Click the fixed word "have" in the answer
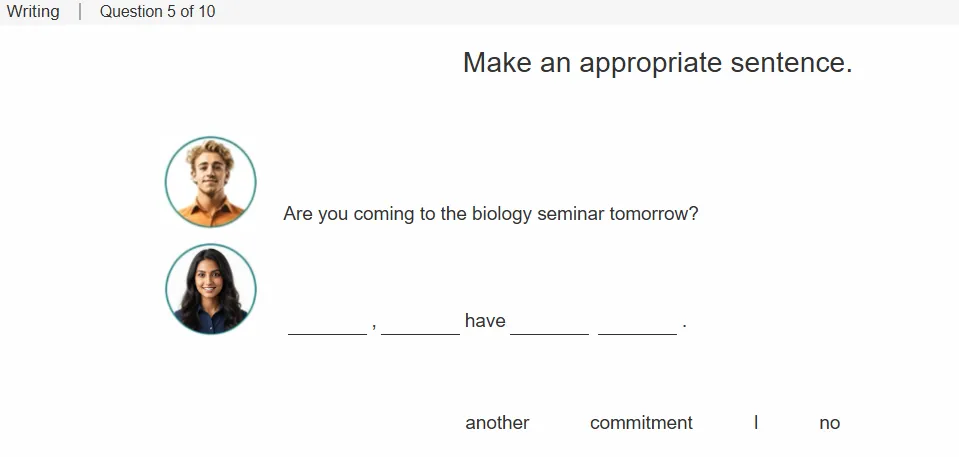 tap(485, 321)
